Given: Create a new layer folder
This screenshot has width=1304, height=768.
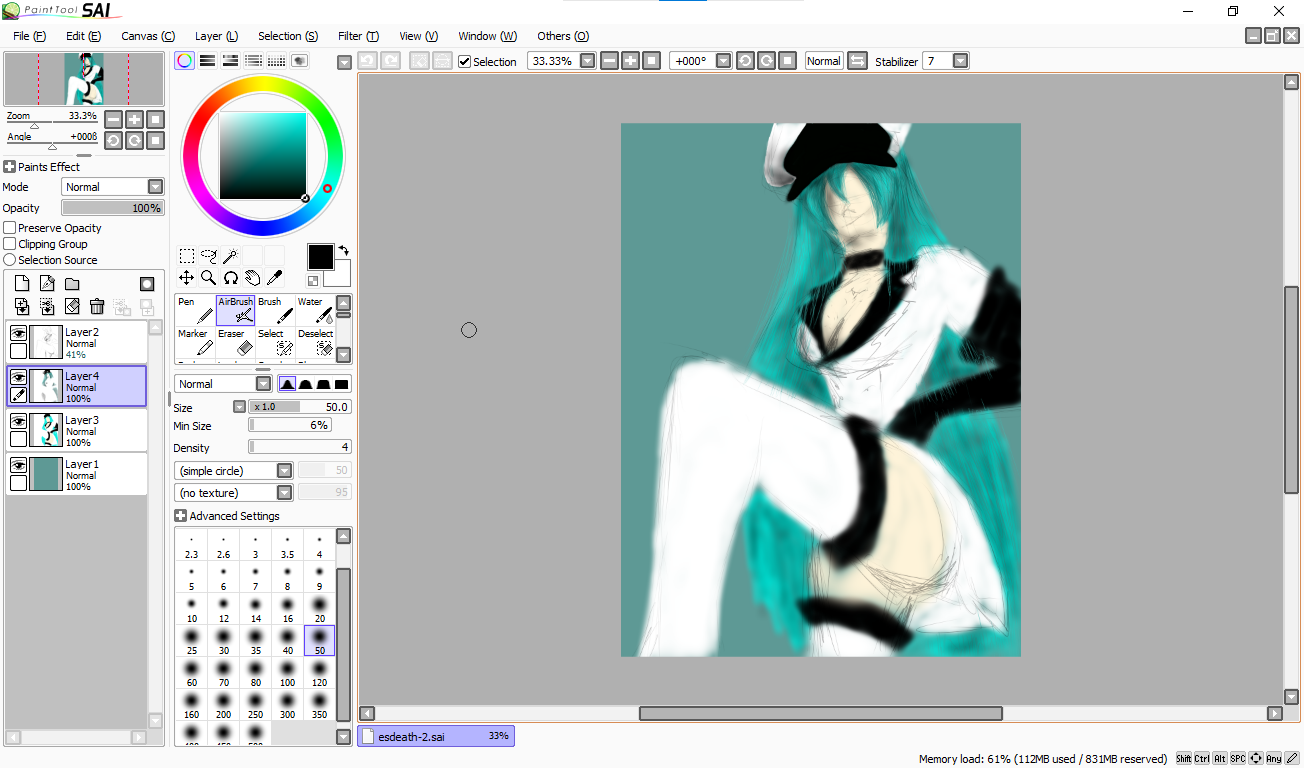Looking at the screenshot, I should [72, 284].
